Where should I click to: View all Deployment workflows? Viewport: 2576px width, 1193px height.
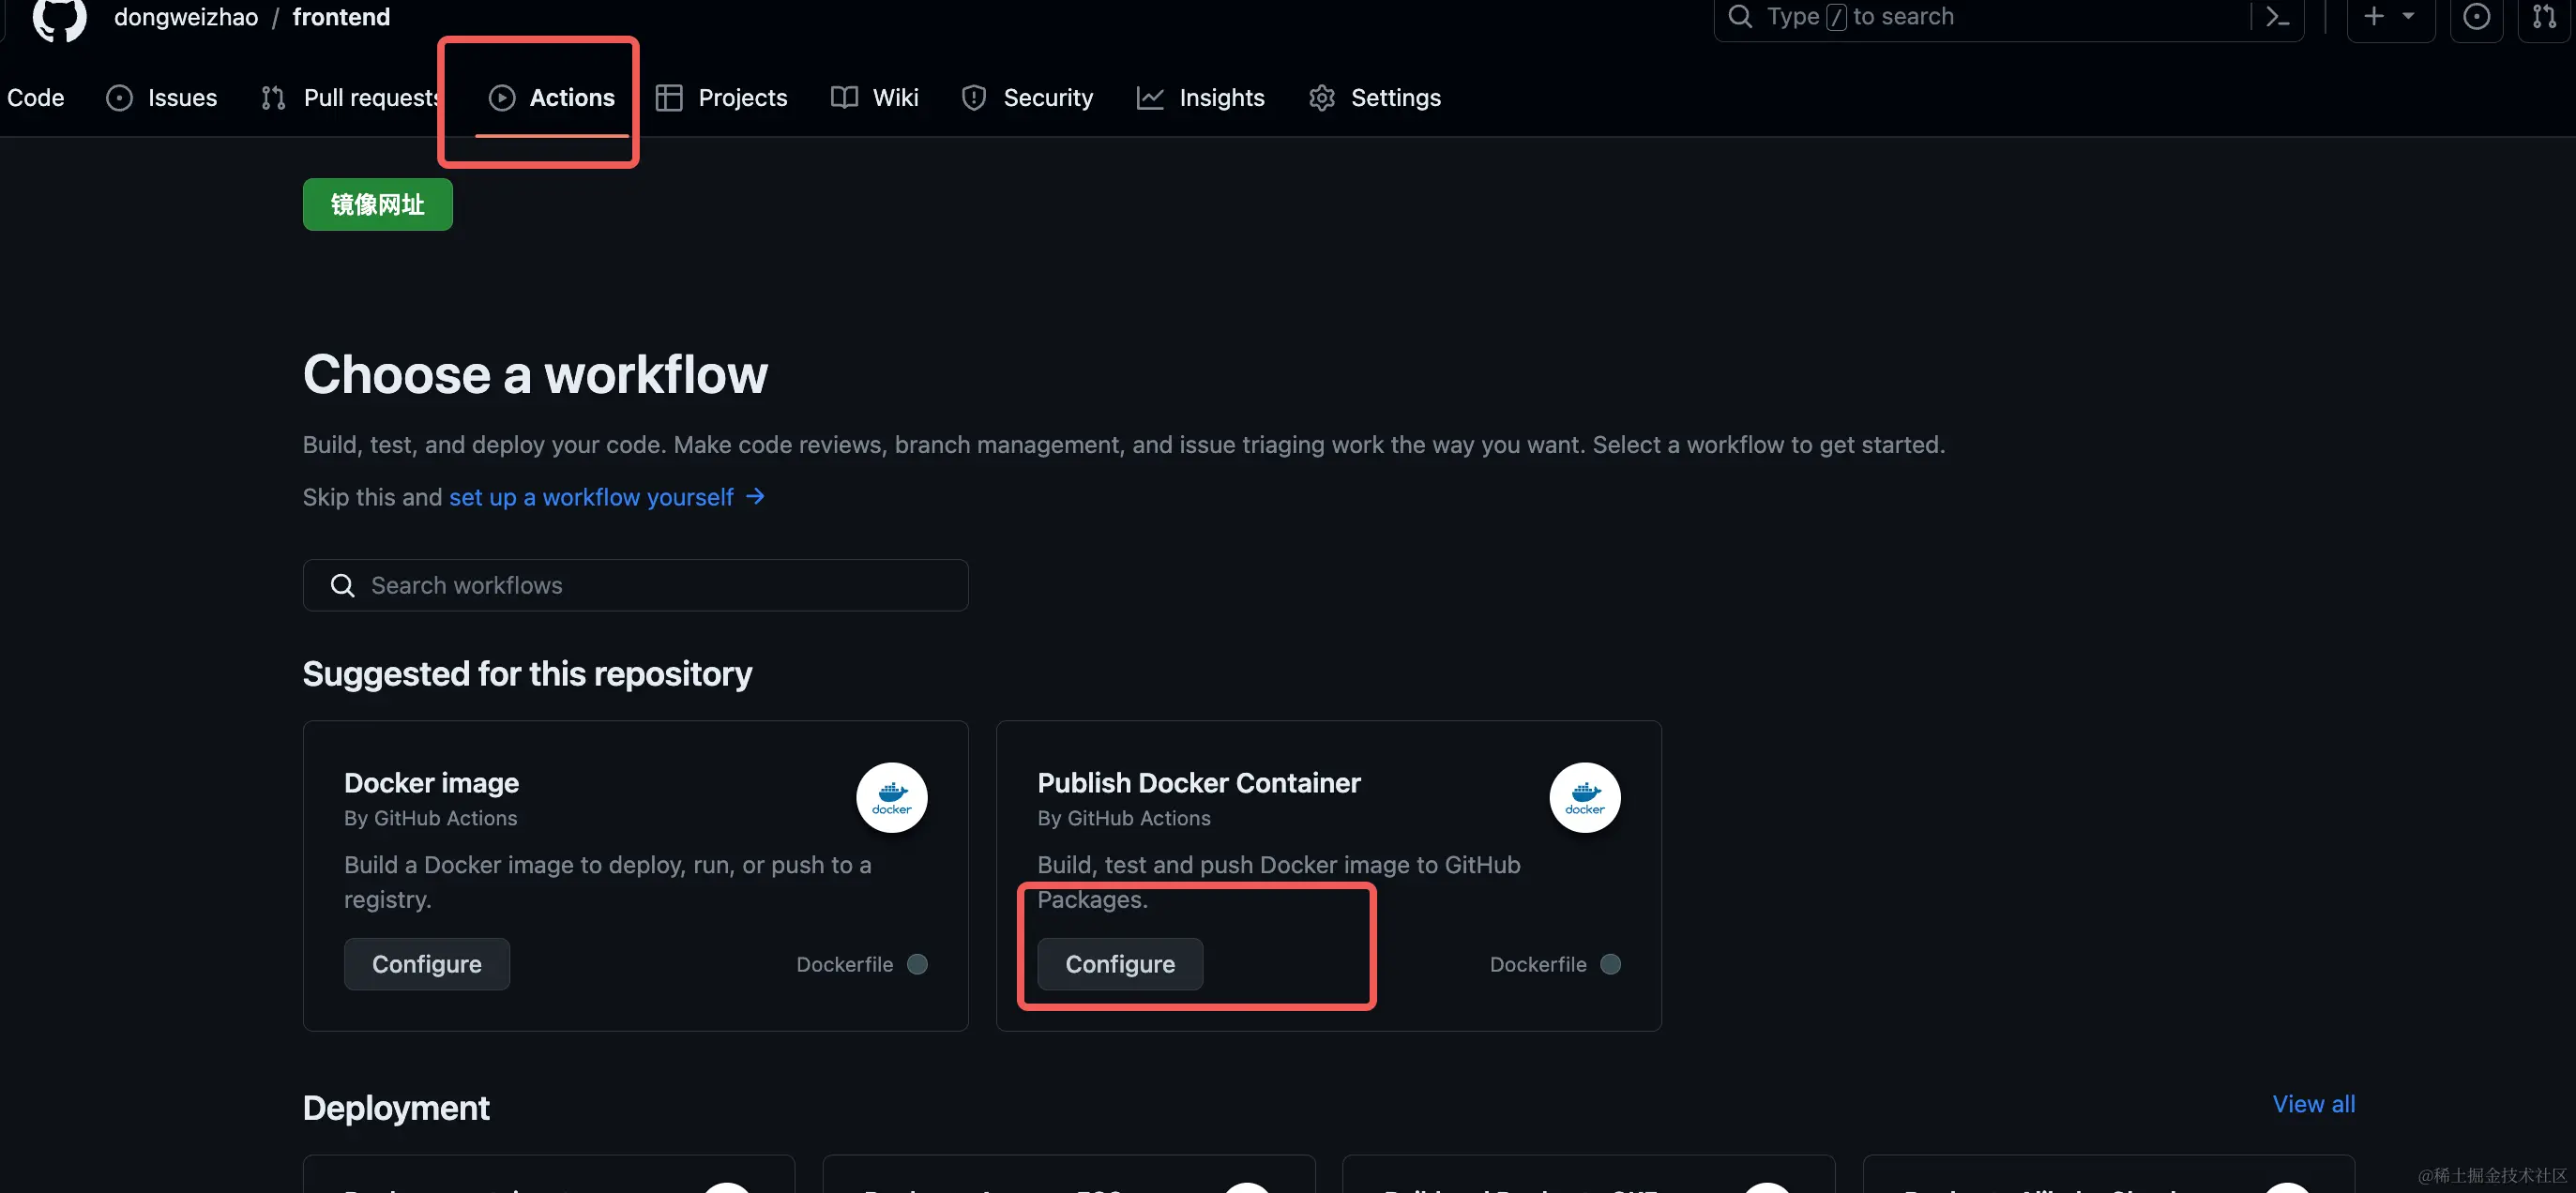click(x=2313, y=1104)
